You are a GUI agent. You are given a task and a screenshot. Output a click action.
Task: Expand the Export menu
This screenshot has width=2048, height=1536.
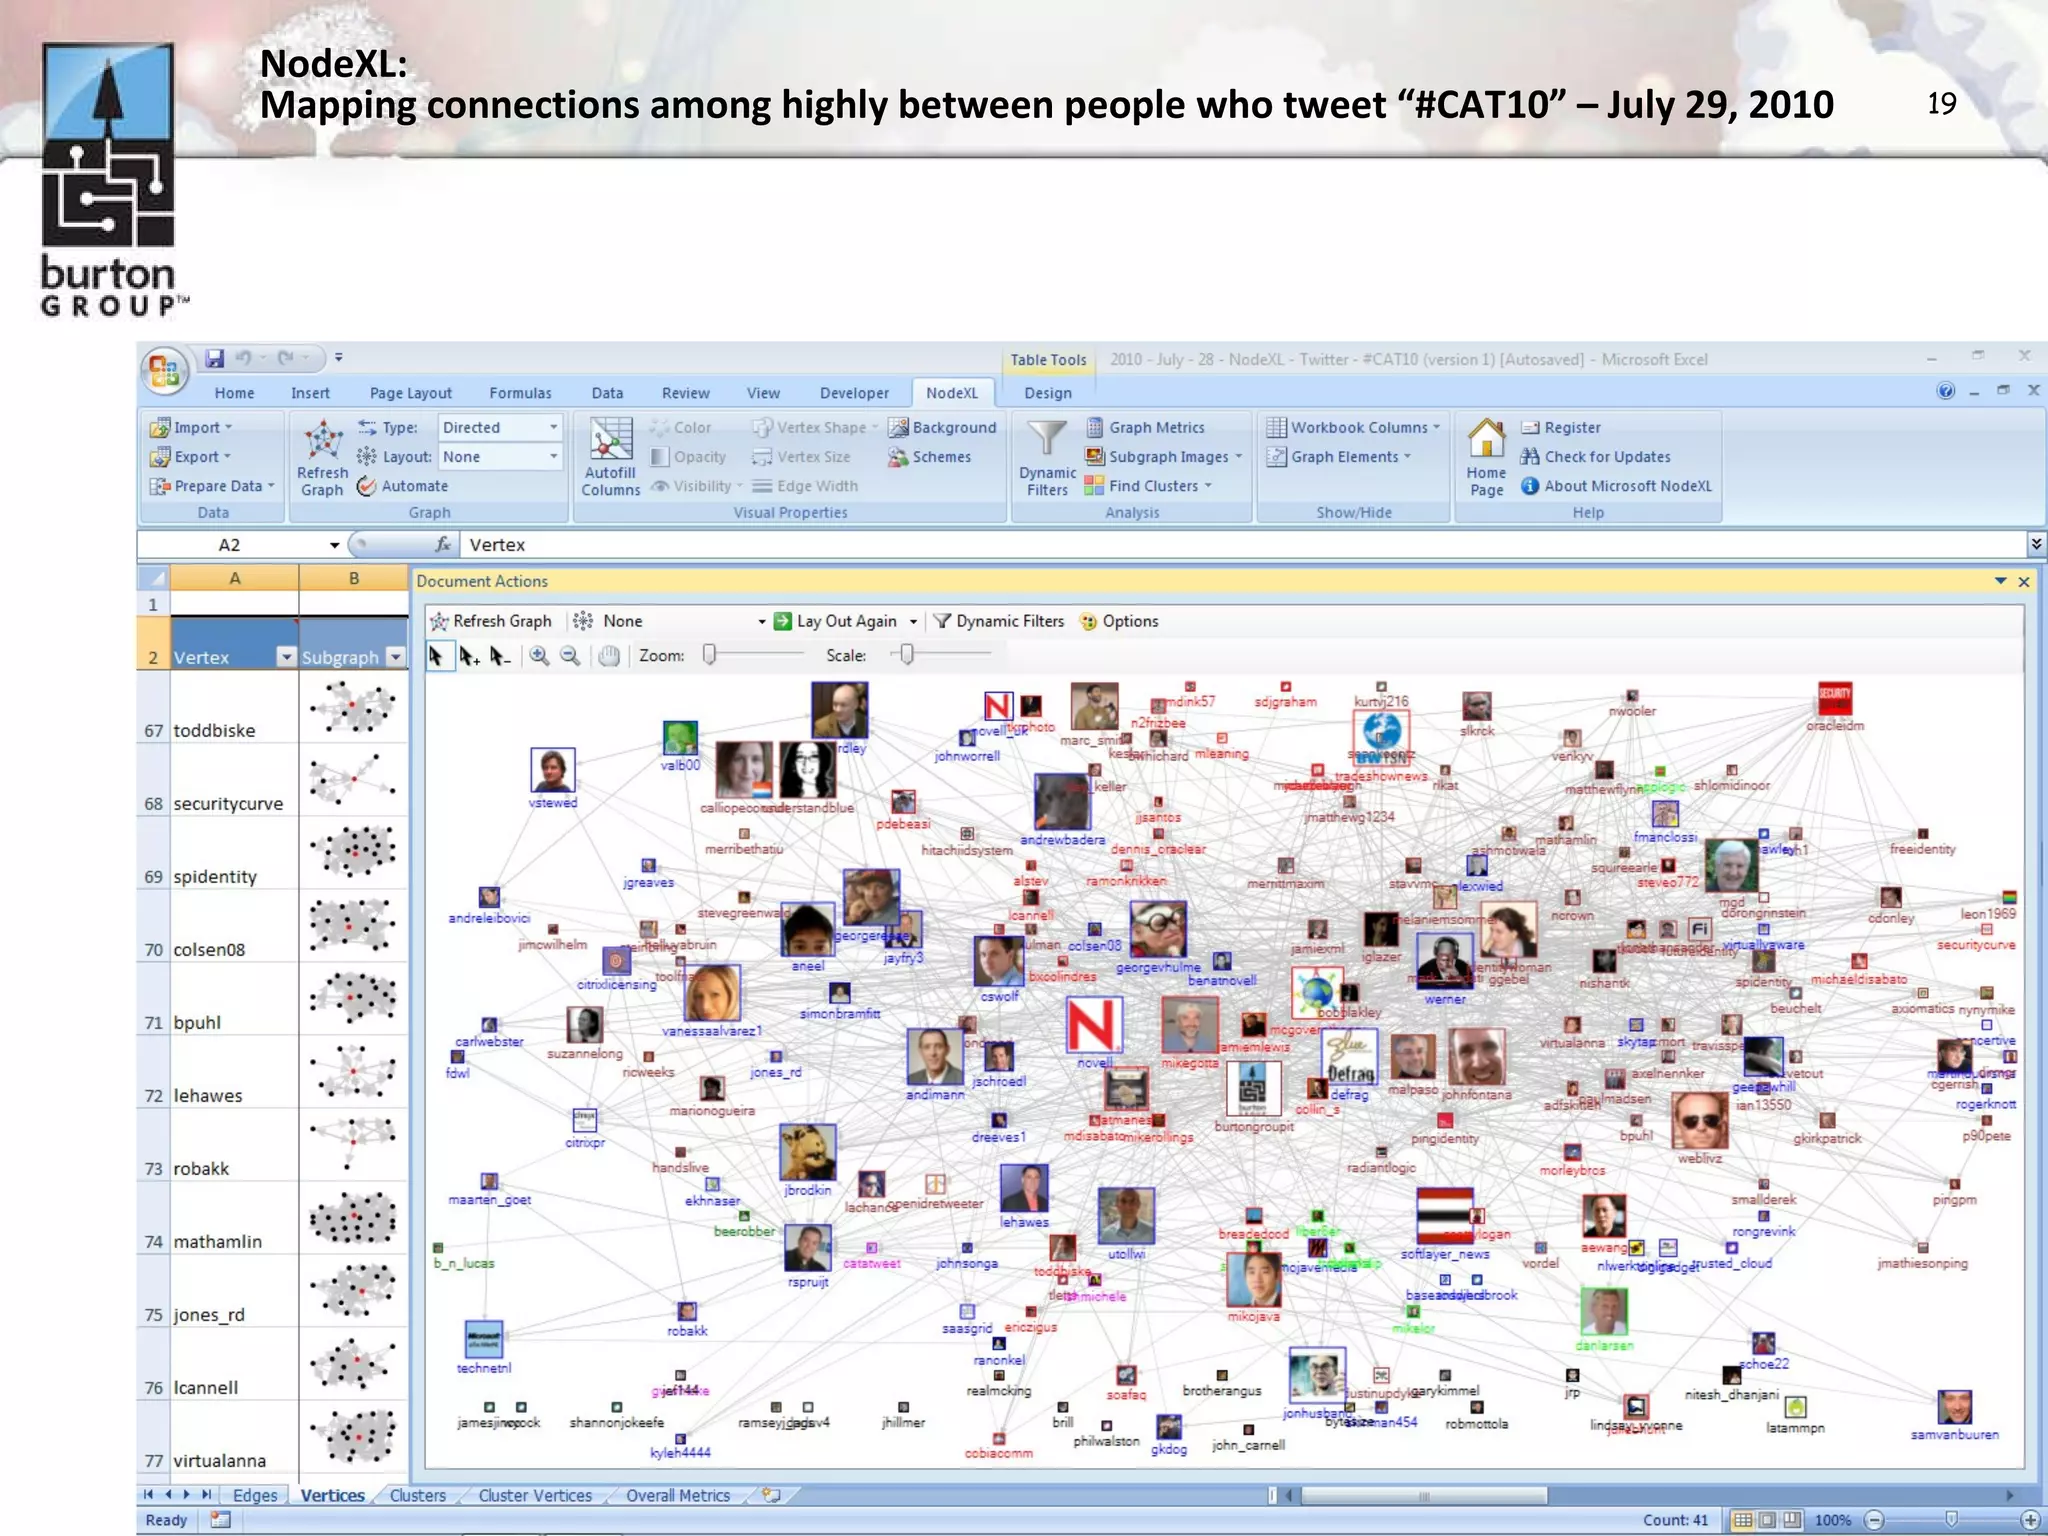[x=190, y=457]
